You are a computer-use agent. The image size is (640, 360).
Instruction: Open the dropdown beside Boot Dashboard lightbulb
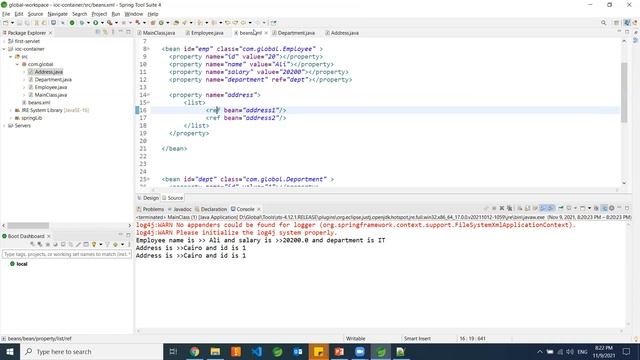(100, 244)
